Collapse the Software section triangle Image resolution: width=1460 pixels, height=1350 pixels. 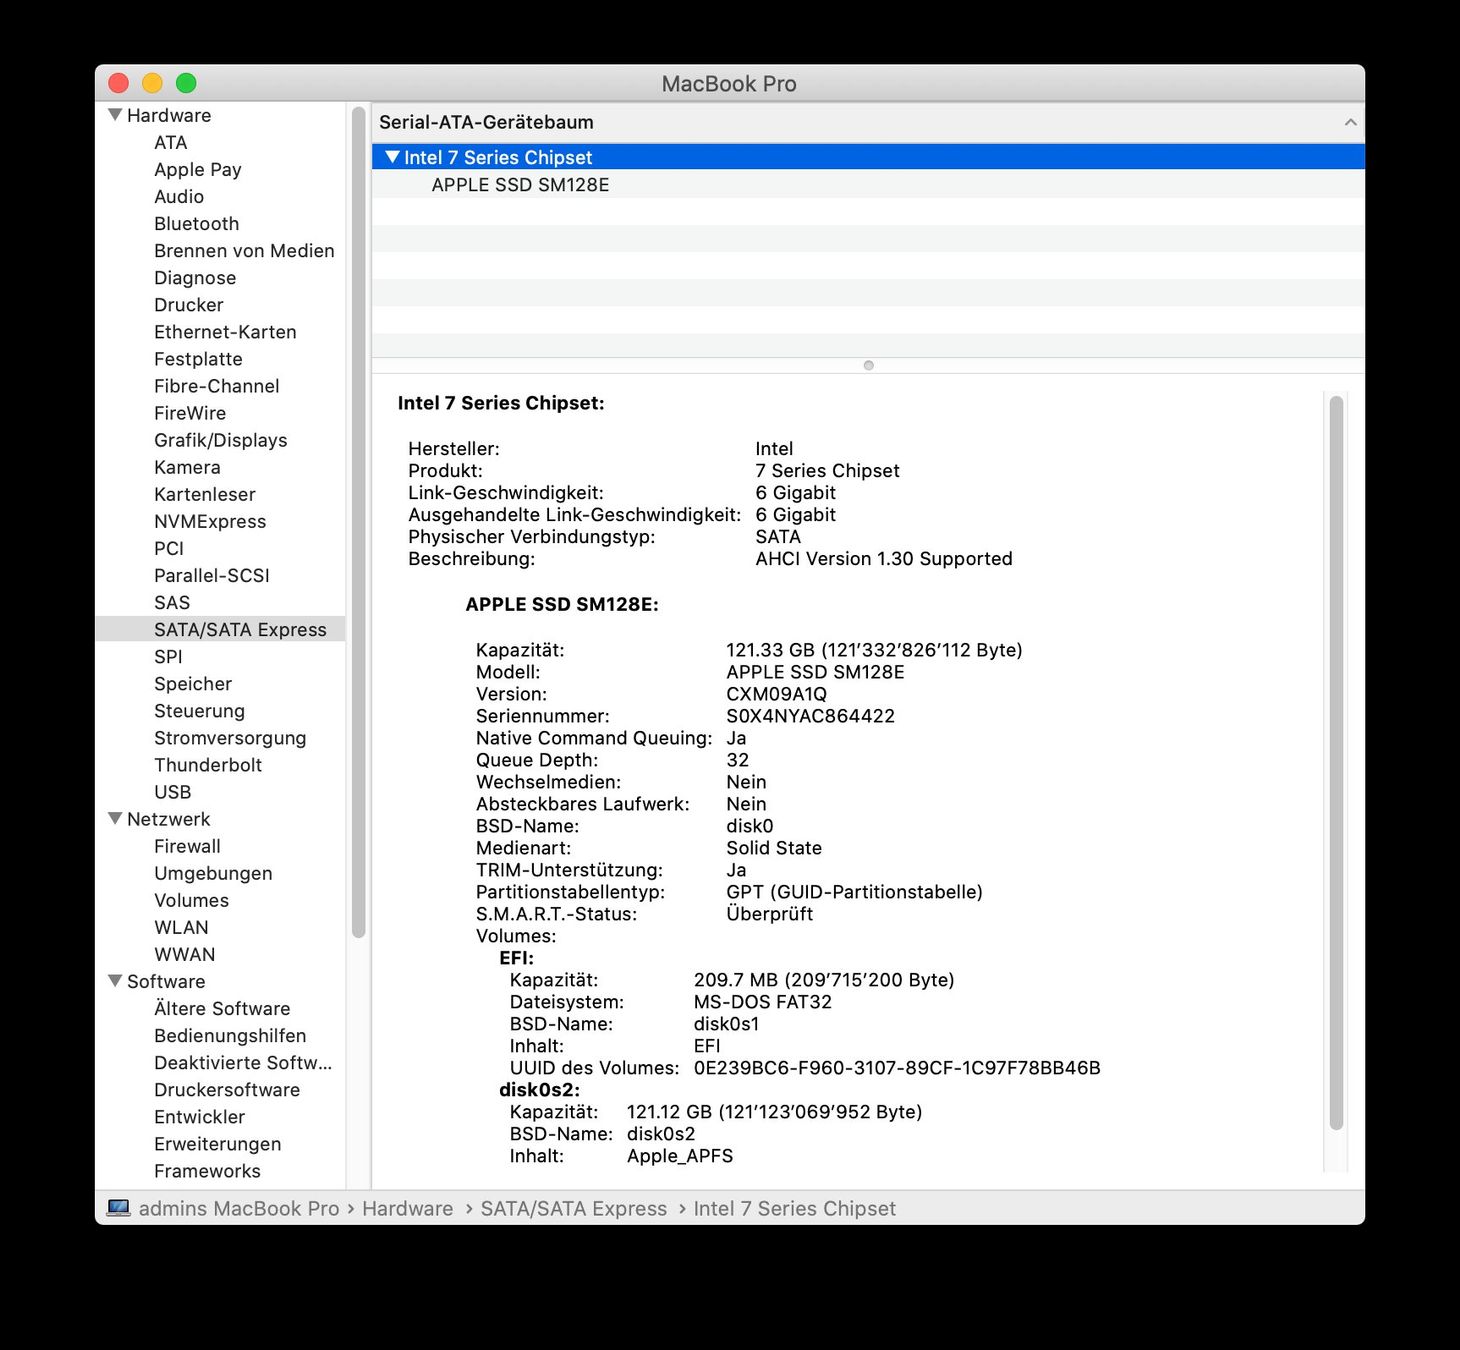pyautogui.click(x=115, y=981)
